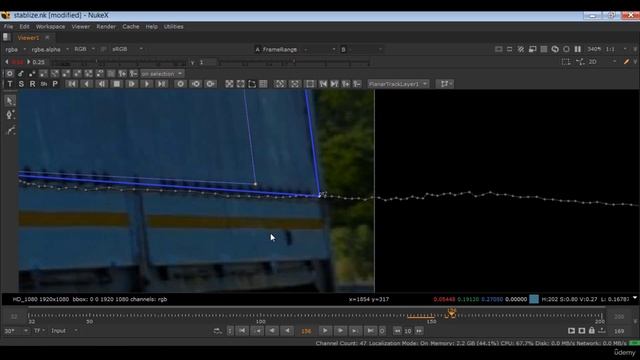Open the Input frame range dropdown

[64, 331]
